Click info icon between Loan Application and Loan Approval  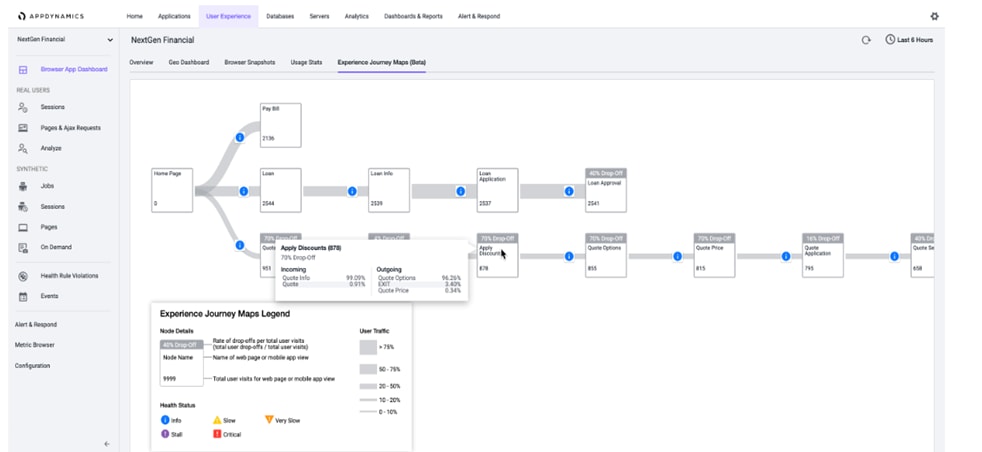[569, 191]
